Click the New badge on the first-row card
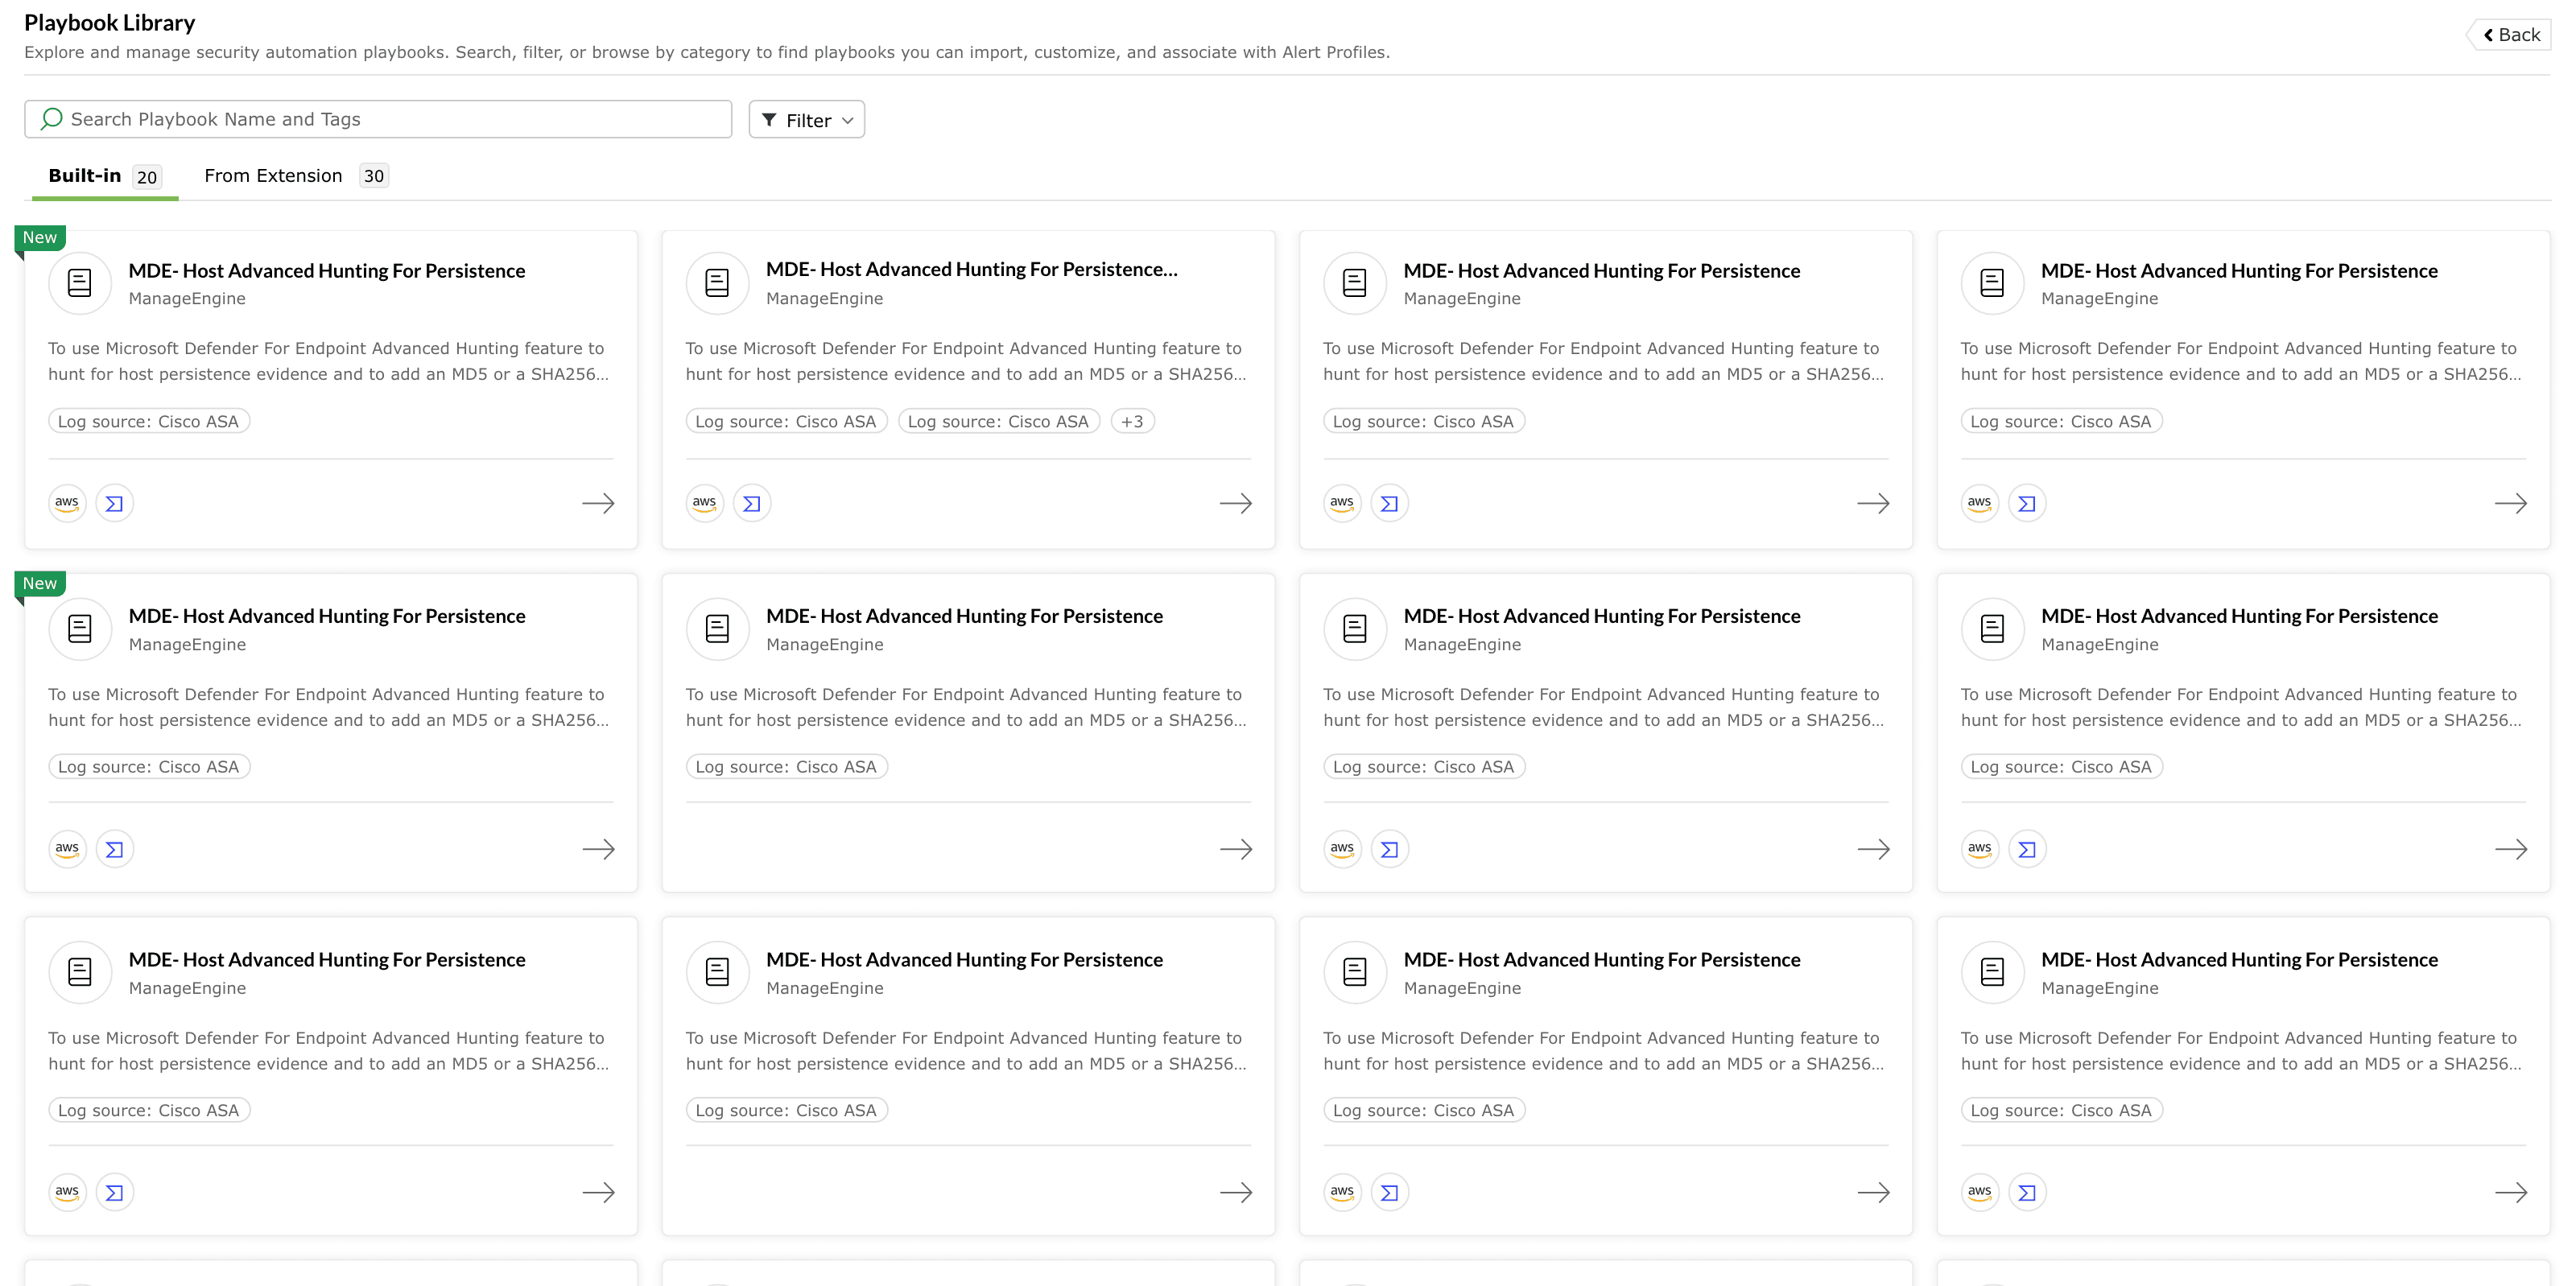The width and height of the screenshot is (2576, 1286). (40, 237)
